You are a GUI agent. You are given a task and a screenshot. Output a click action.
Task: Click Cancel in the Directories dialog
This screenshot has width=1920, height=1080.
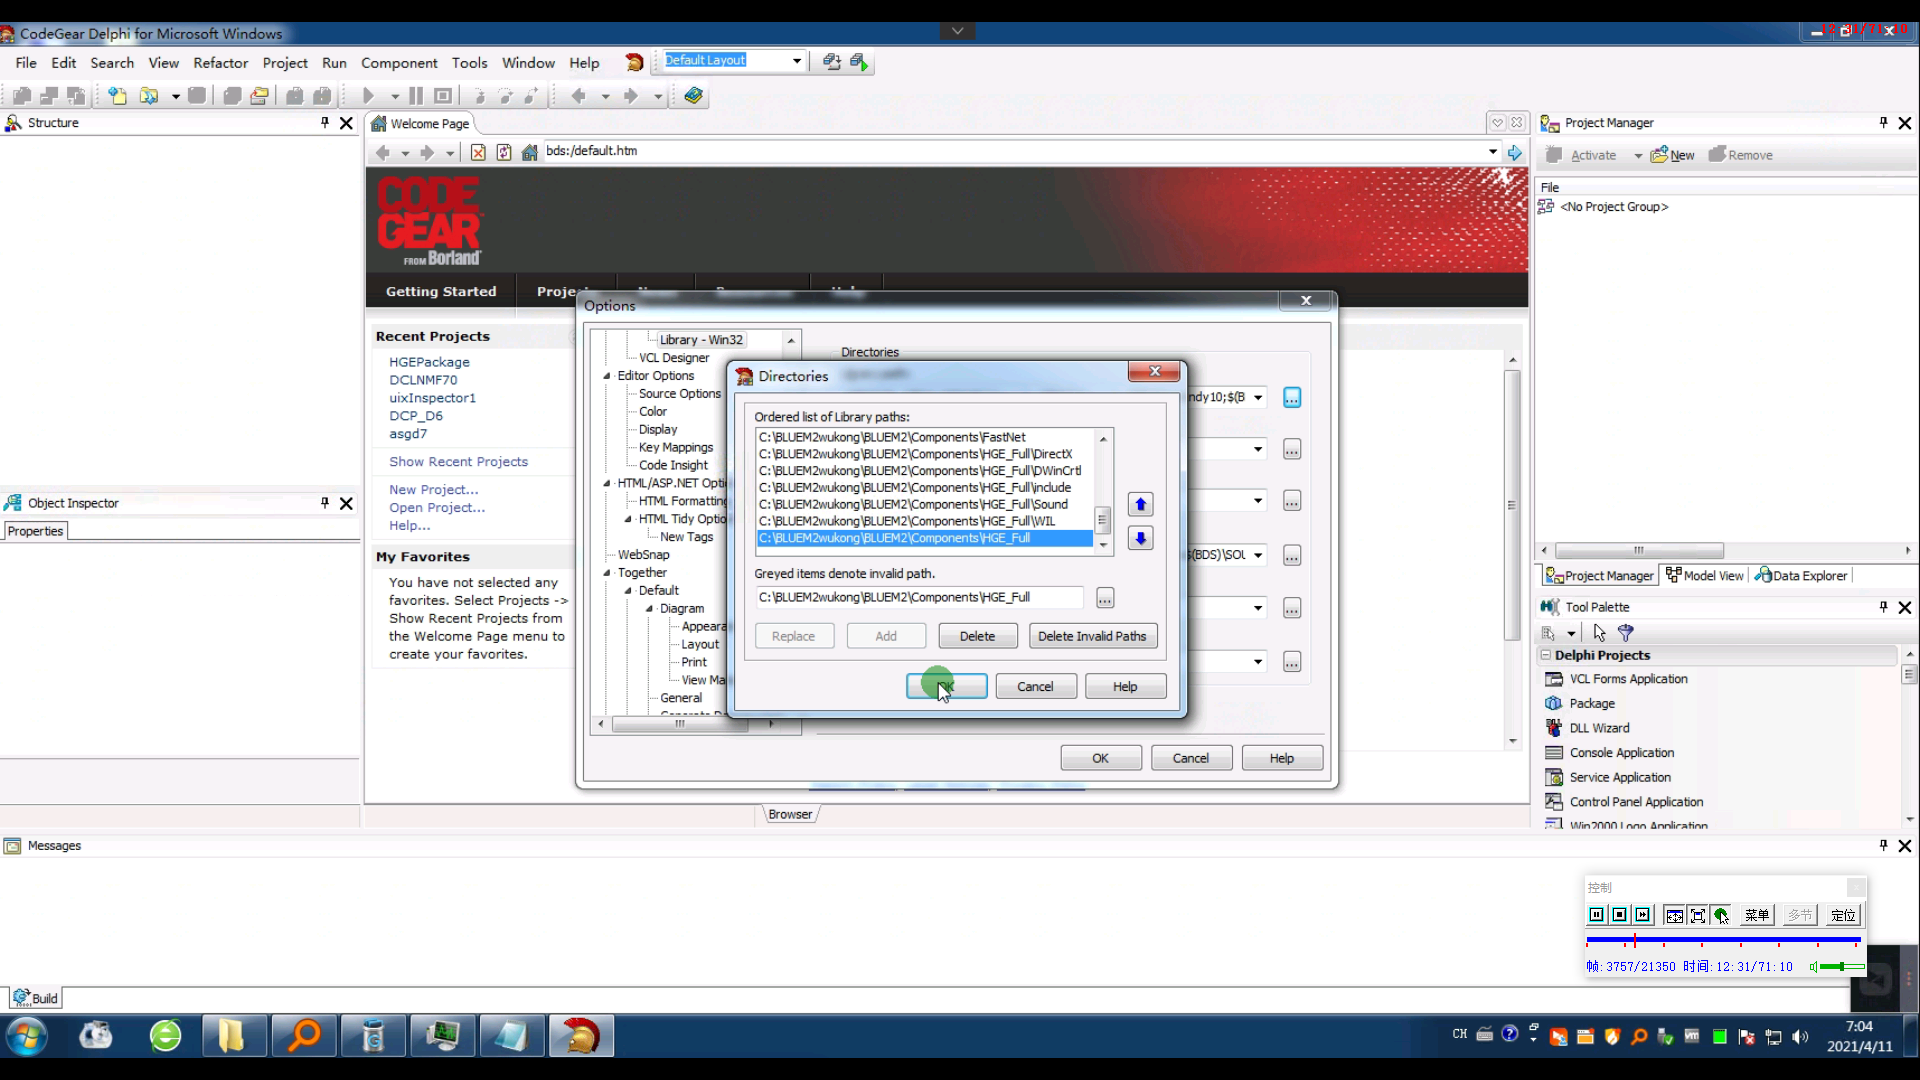coord(1035,686)
